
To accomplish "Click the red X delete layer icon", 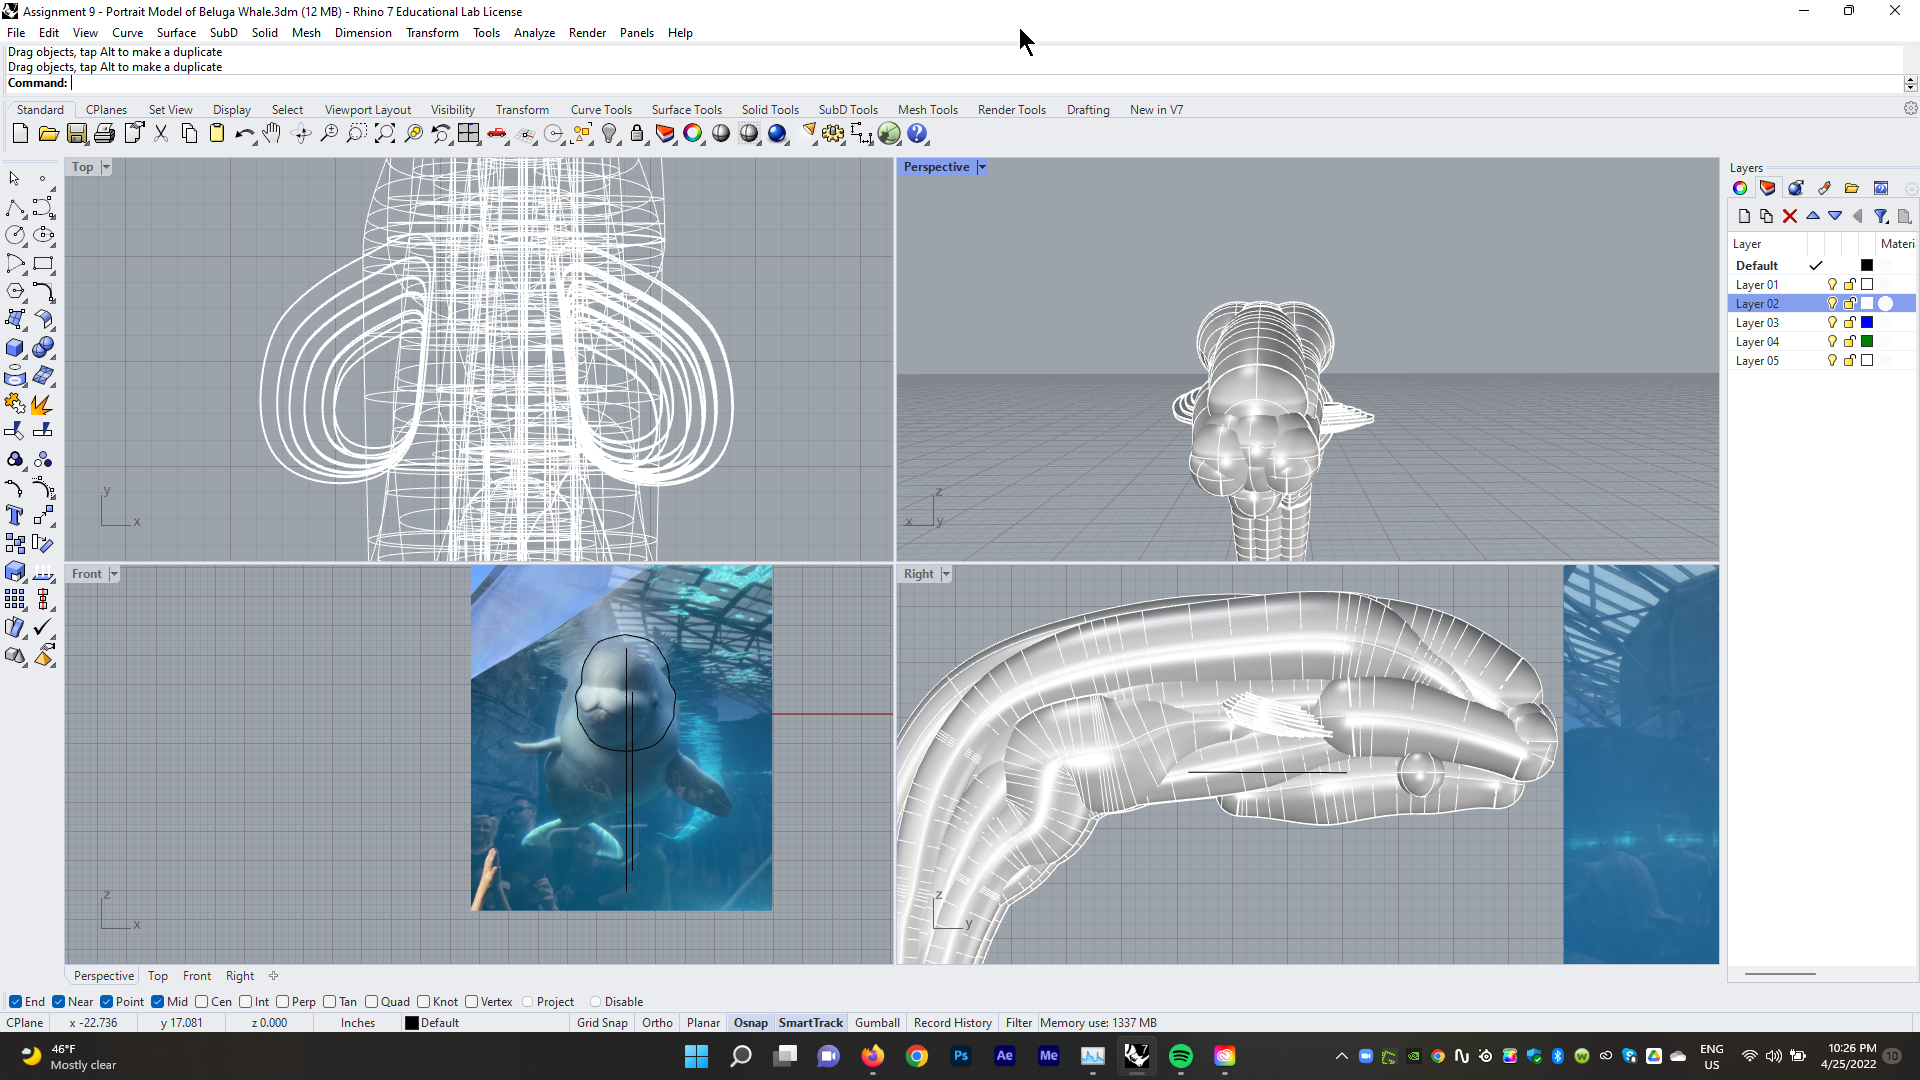I will 1790,216.
